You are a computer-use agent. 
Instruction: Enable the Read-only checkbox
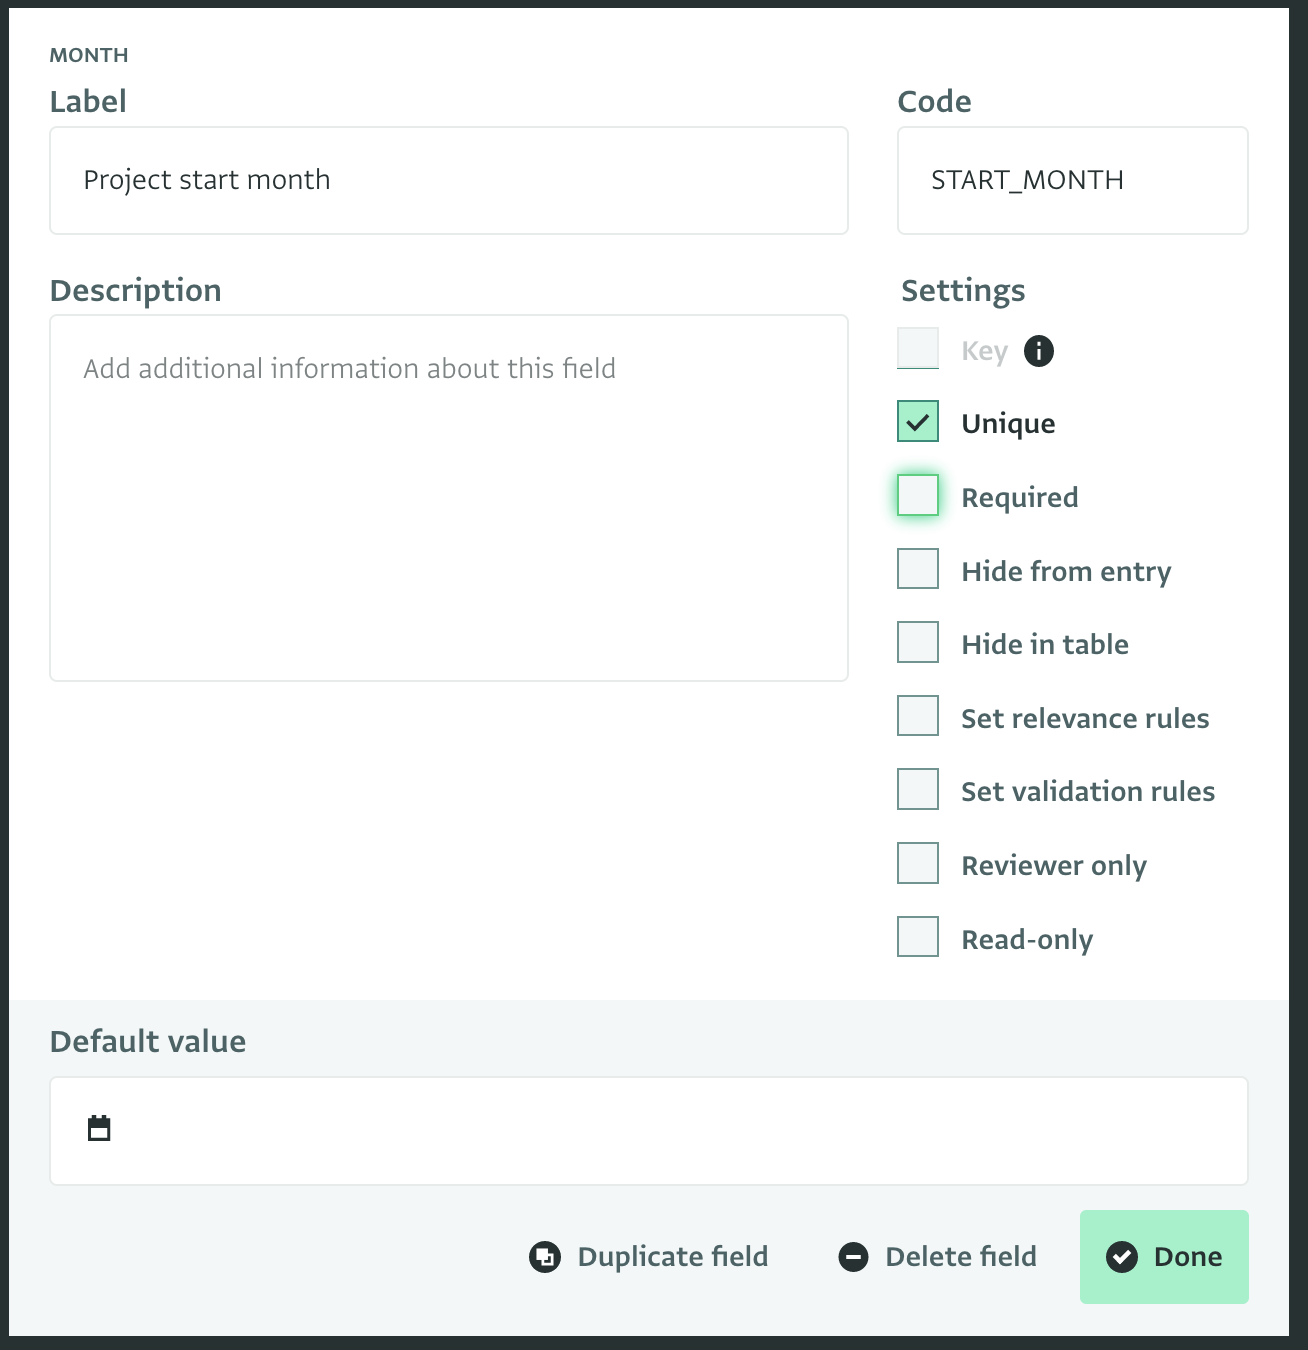coord(918,937)
